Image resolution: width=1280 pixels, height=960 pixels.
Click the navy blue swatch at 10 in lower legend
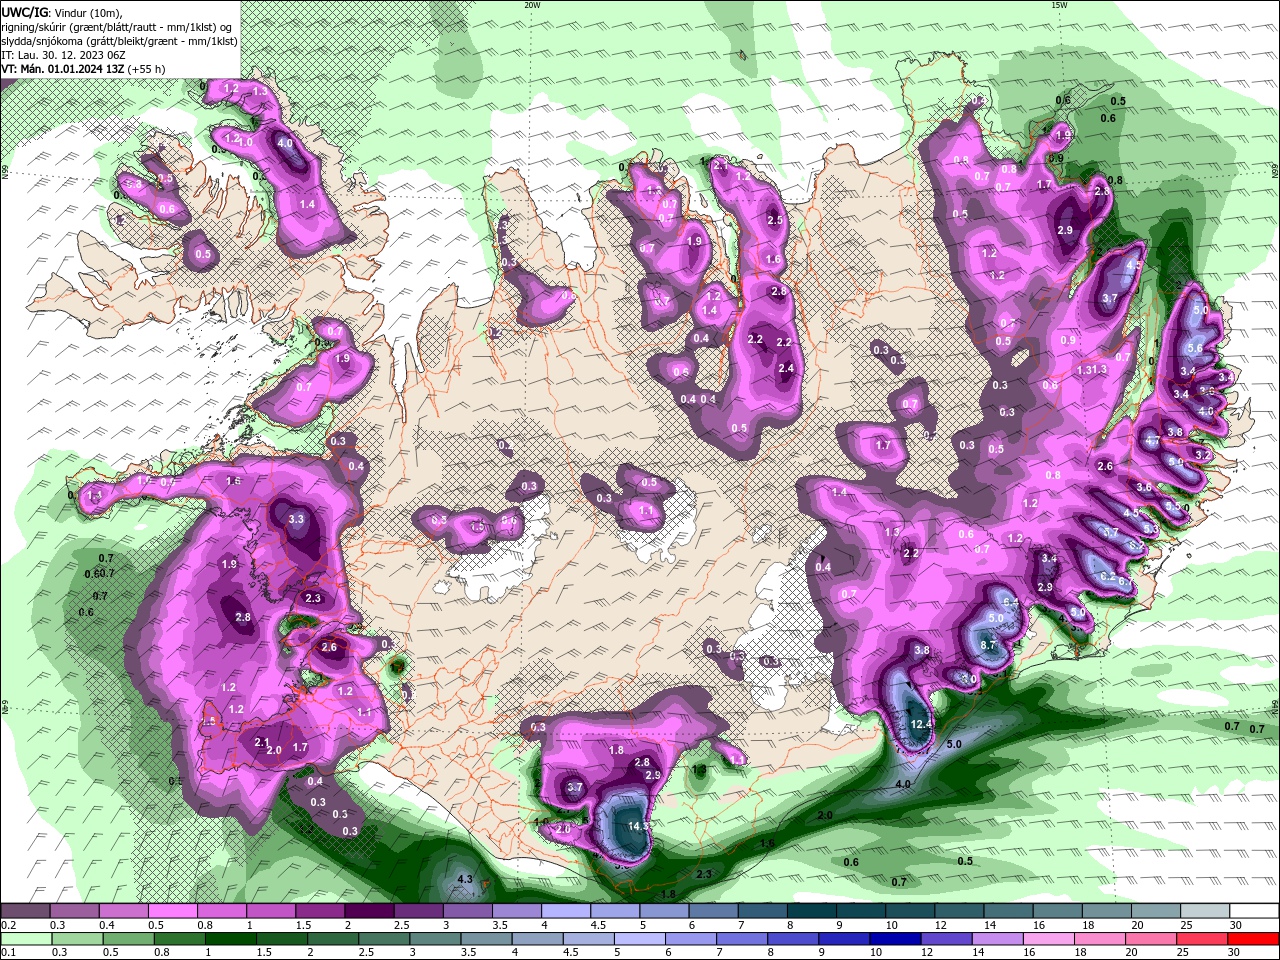895,938
